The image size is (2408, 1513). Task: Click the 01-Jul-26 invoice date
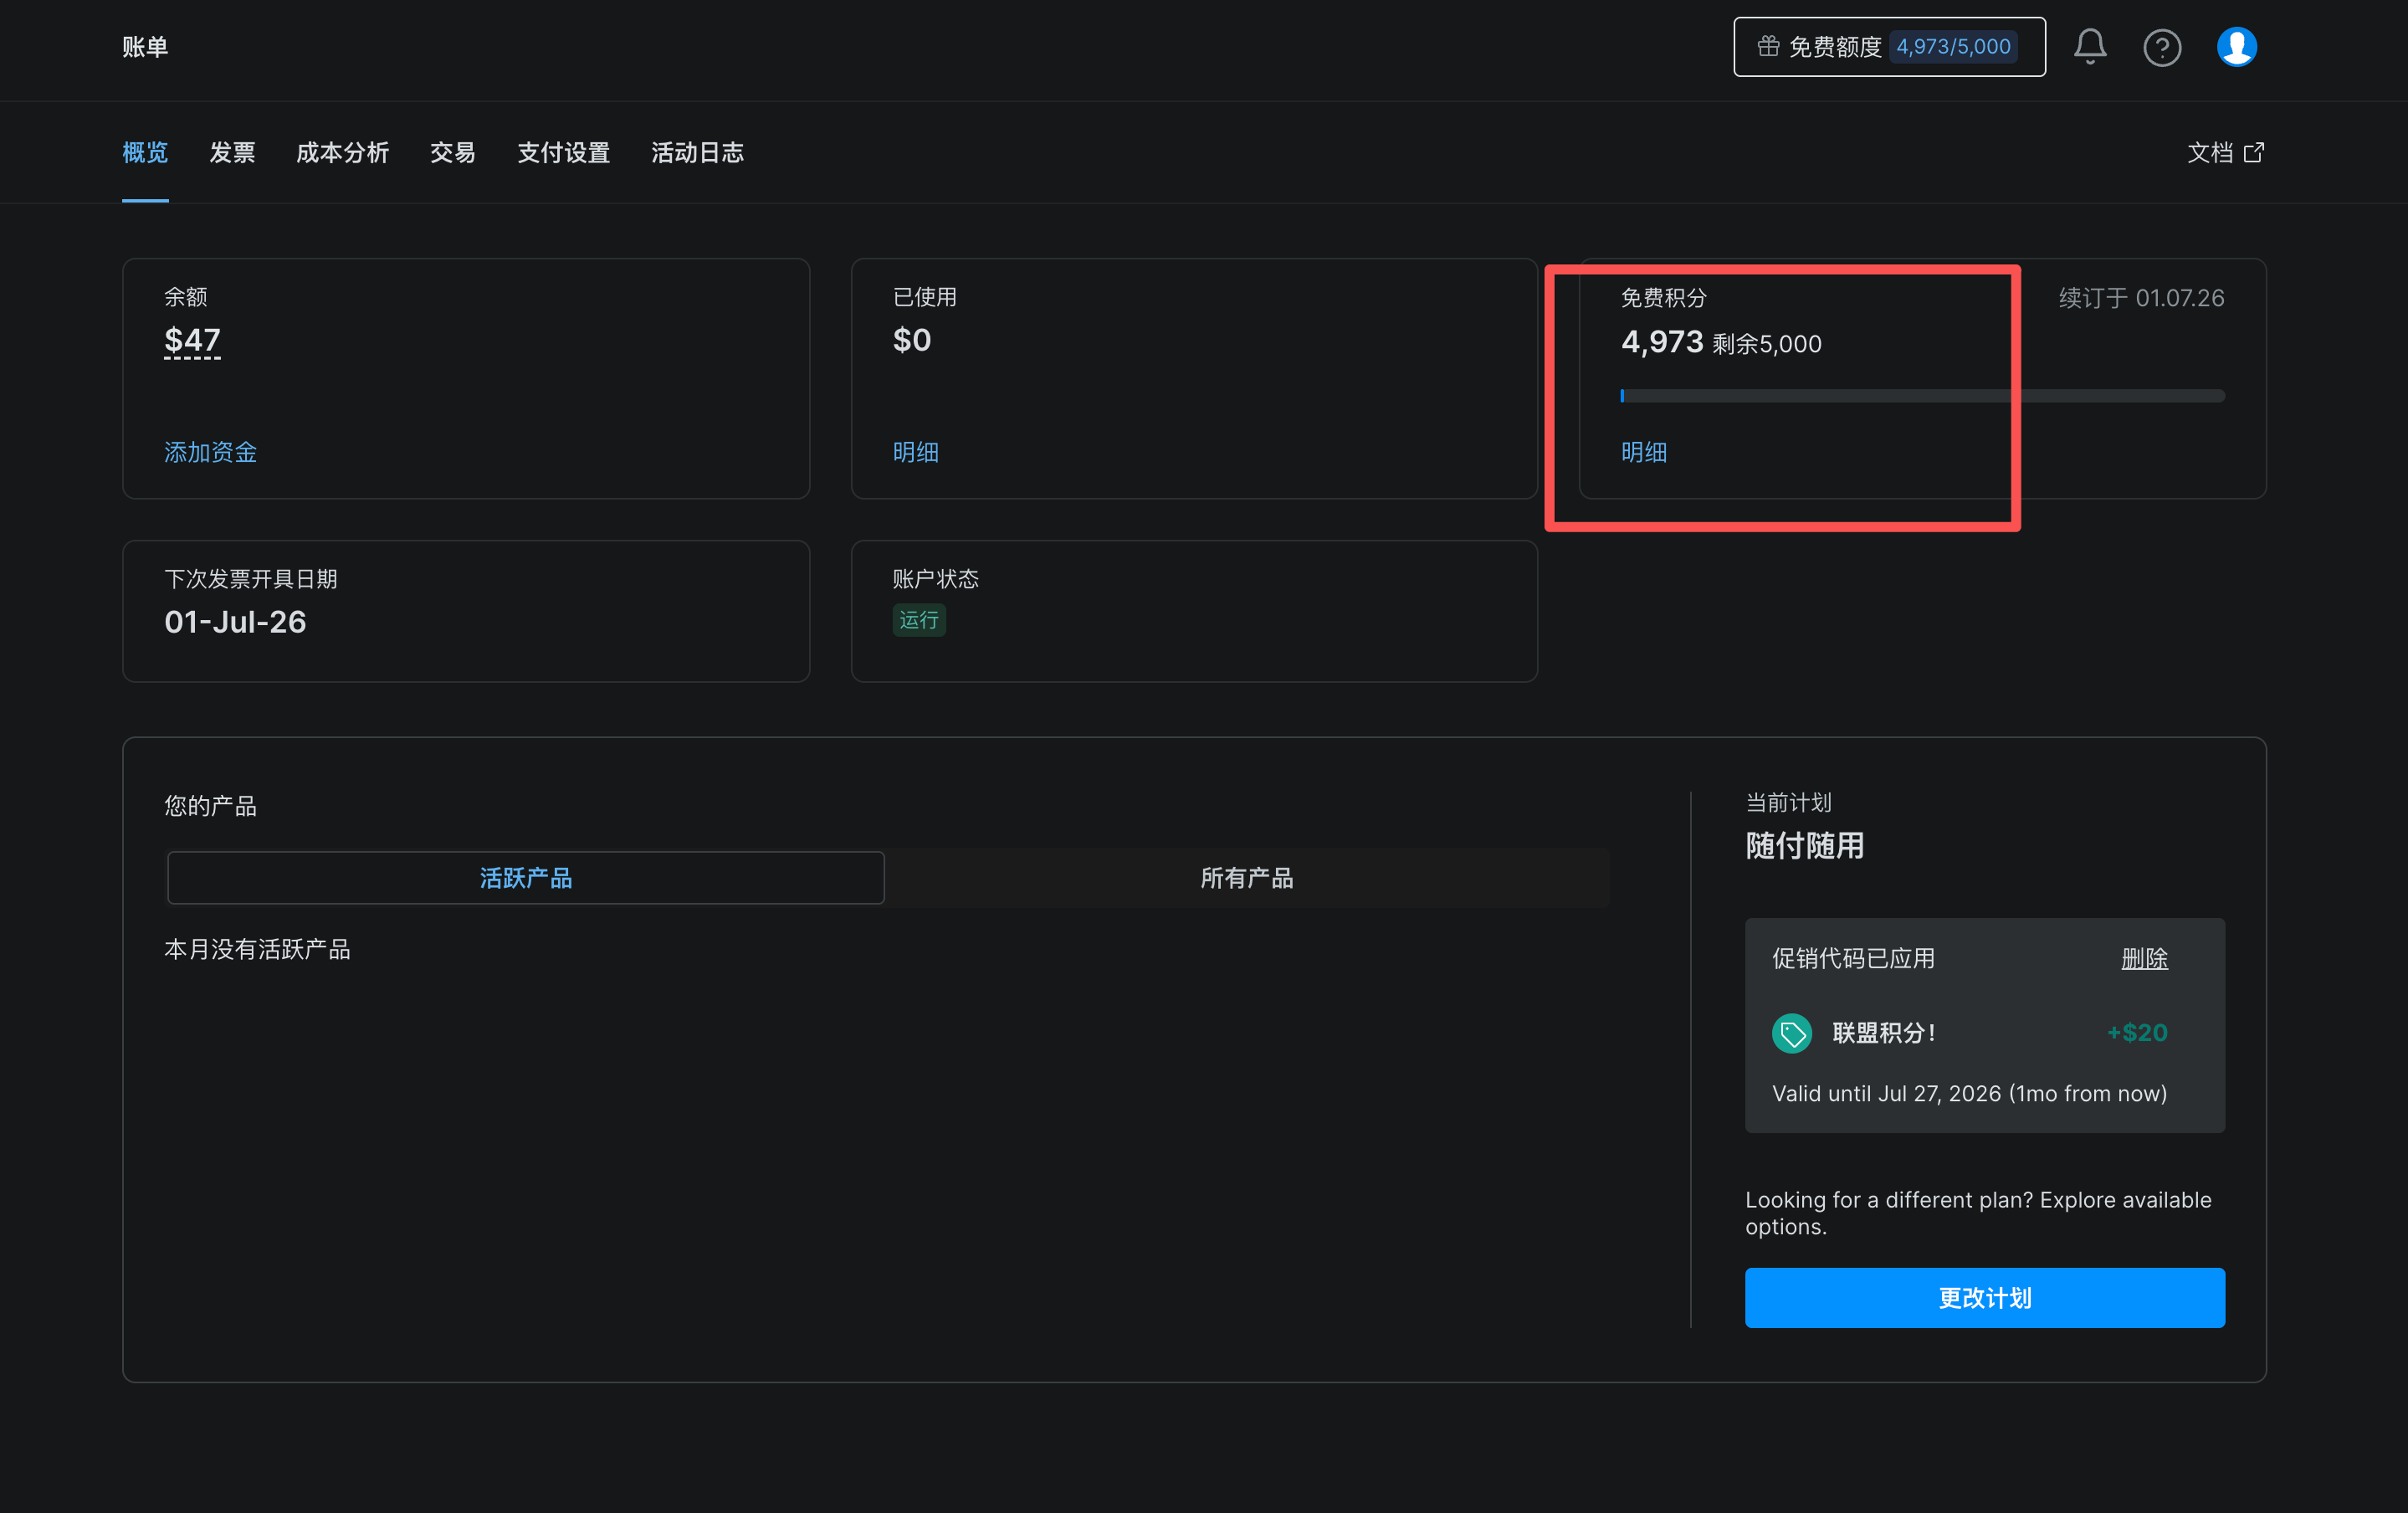(x=235, y=622)
